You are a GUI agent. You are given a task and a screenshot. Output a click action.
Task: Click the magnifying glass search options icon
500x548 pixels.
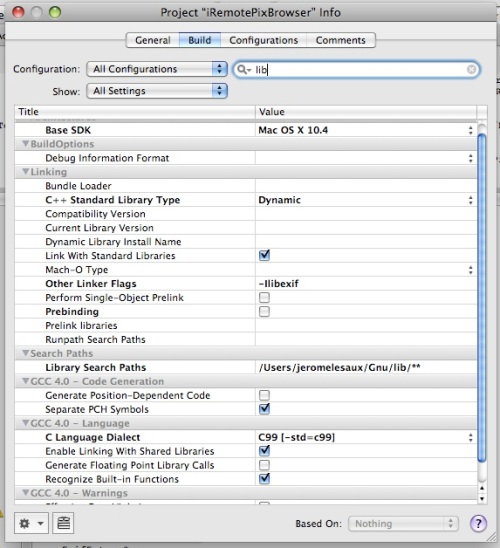pos(244,70)
